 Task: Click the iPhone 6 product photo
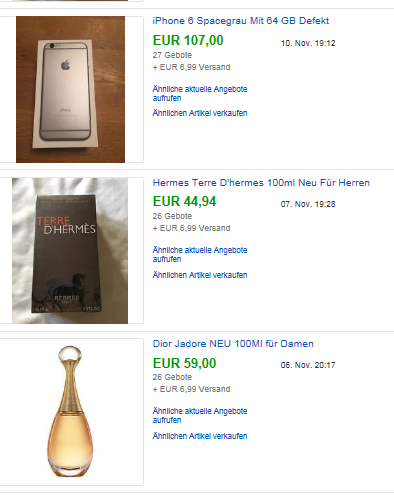point(70,89)
